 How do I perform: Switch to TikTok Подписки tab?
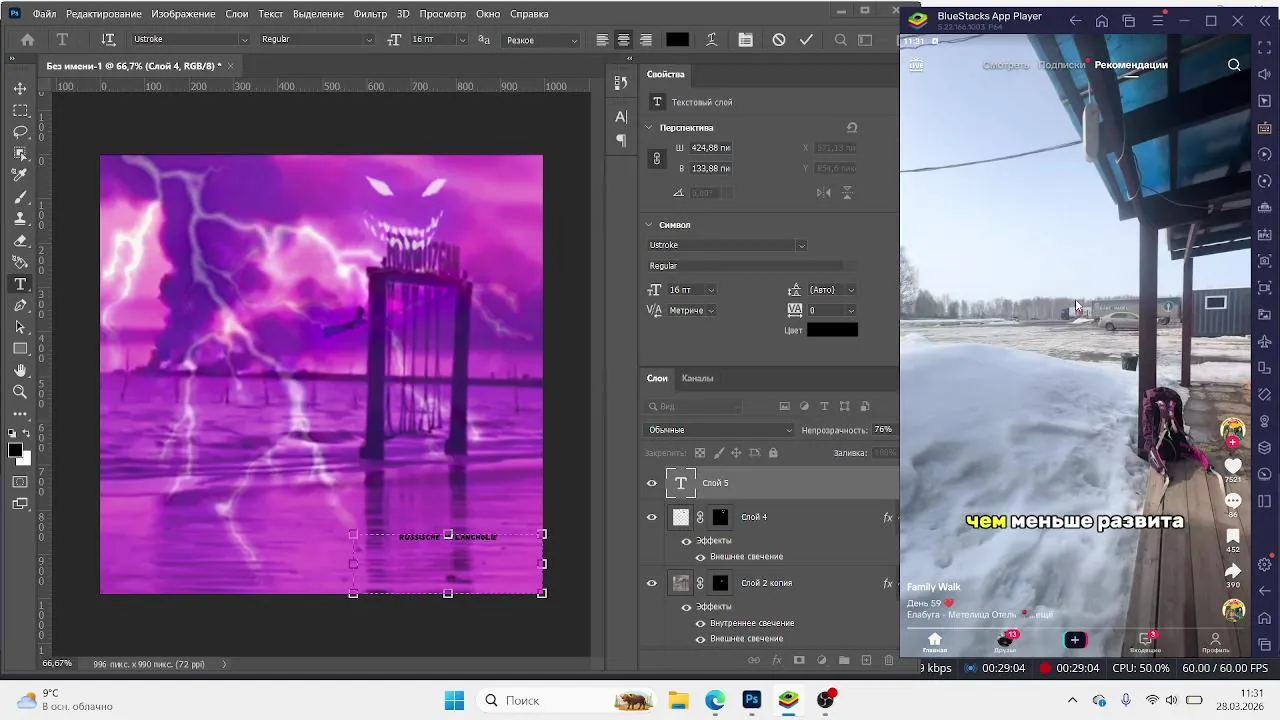1061,65
